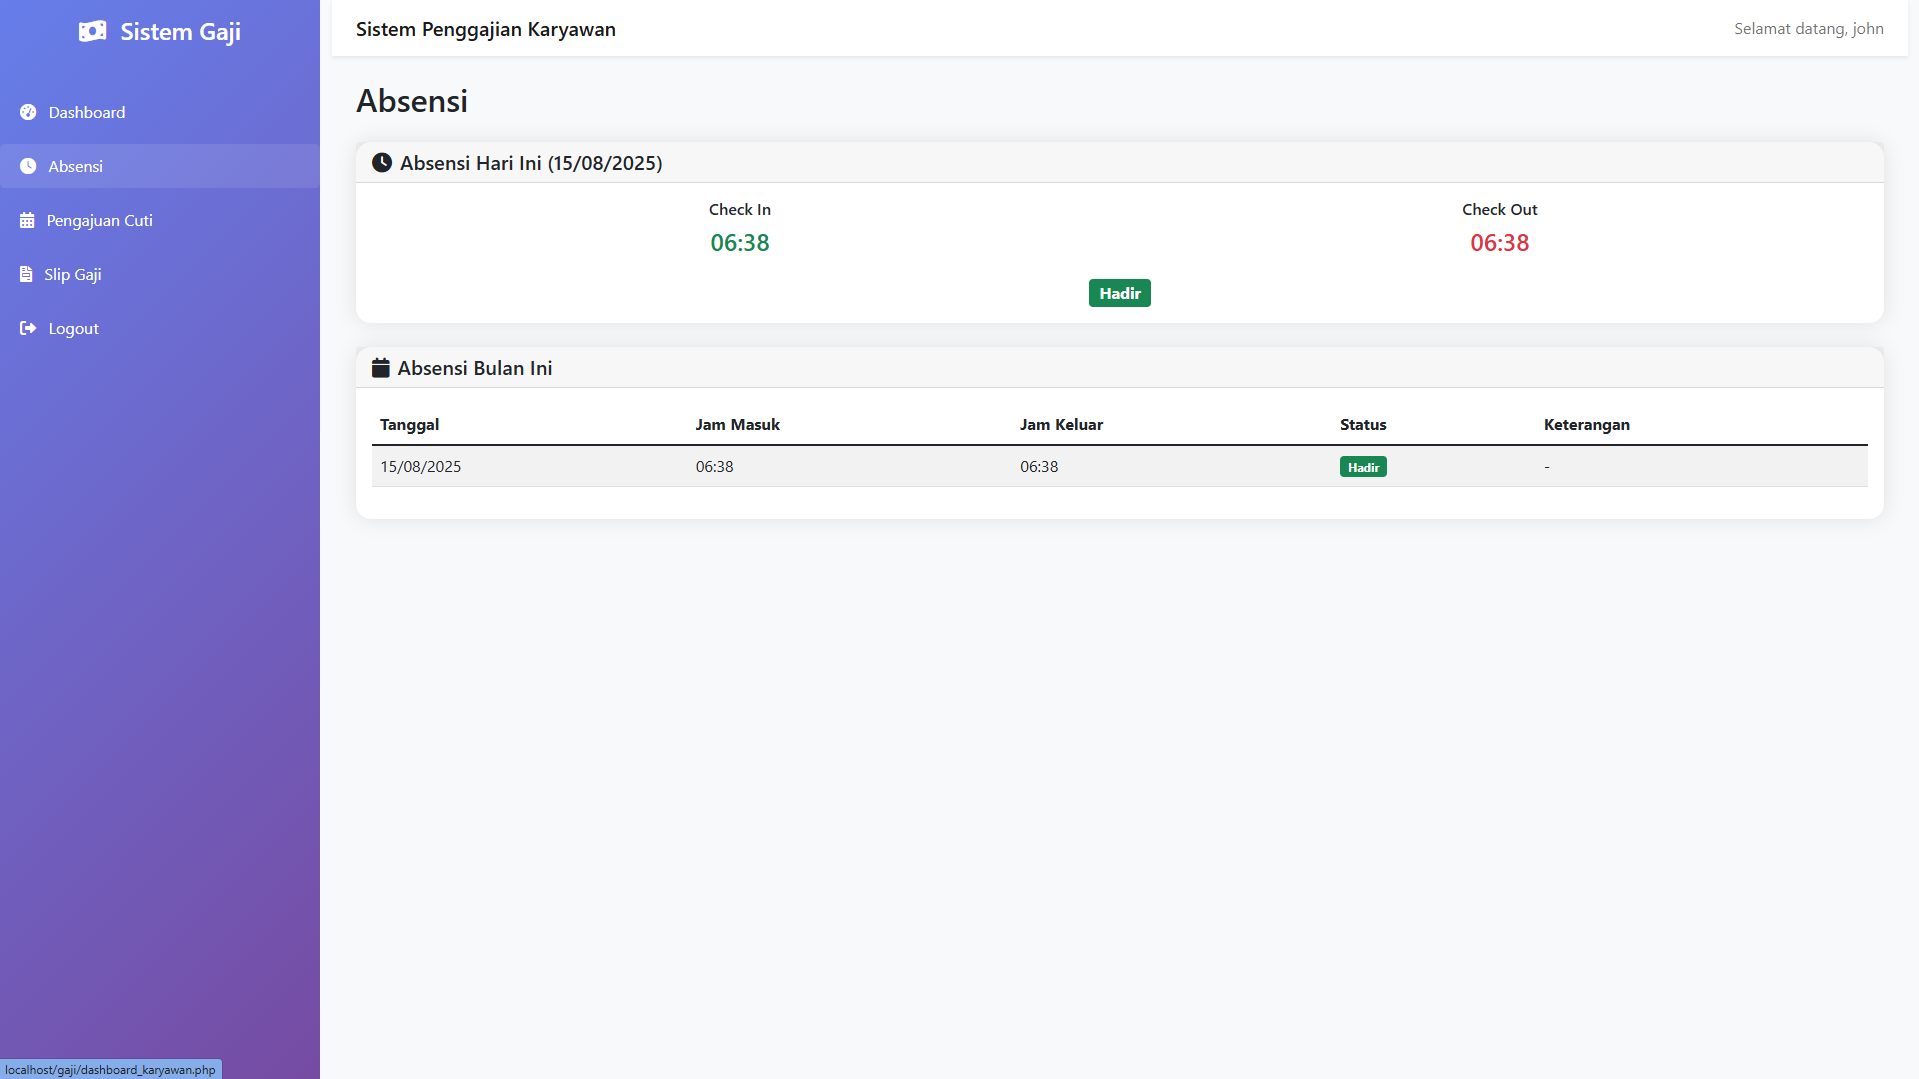Viewport: 1919px width, 1079px height.
Task: Click the Sistem Gaji brand title
Action: click(180, 32)
